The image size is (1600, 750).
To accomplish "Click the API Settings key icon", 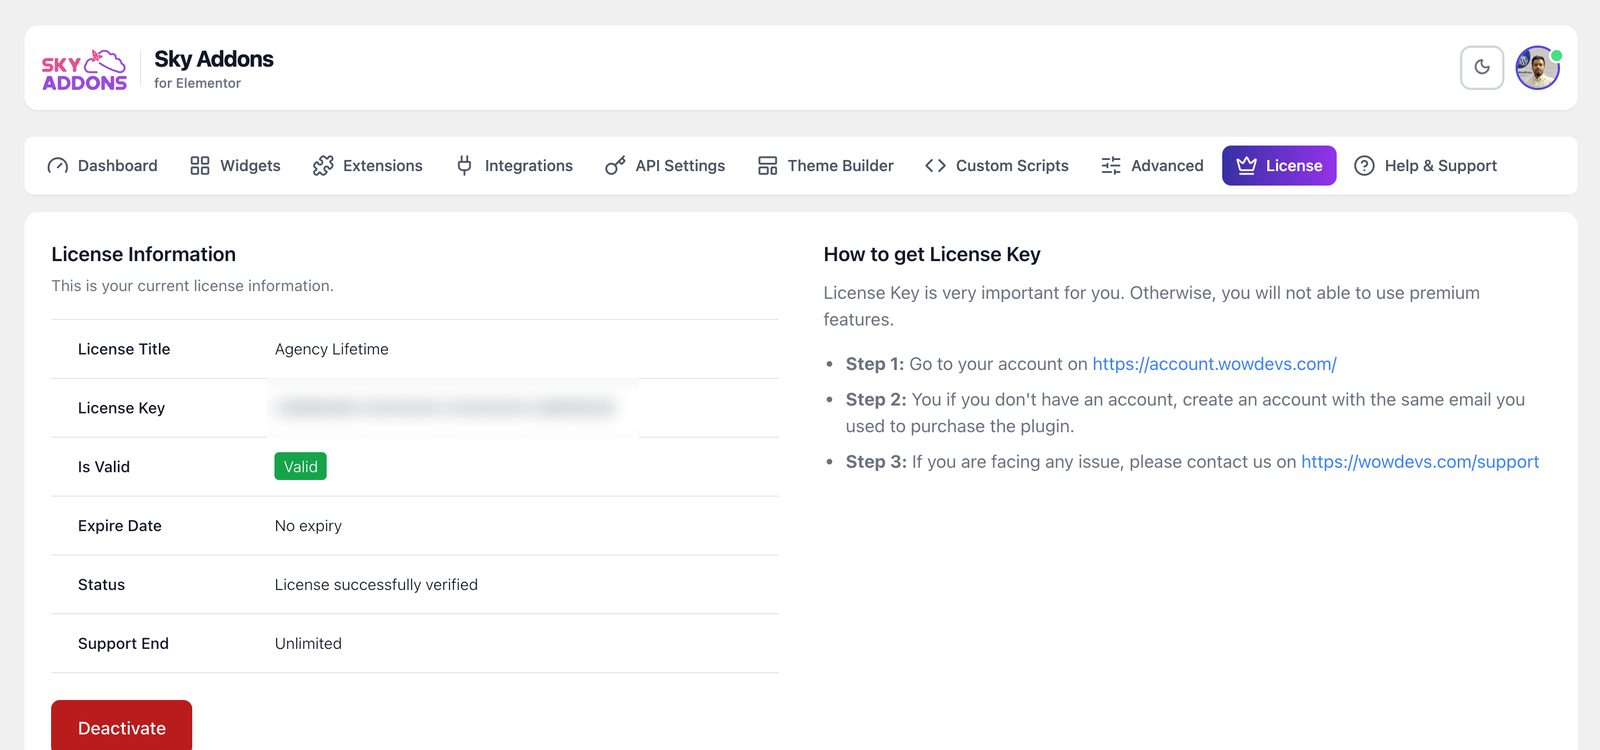I will pos(615,166).
